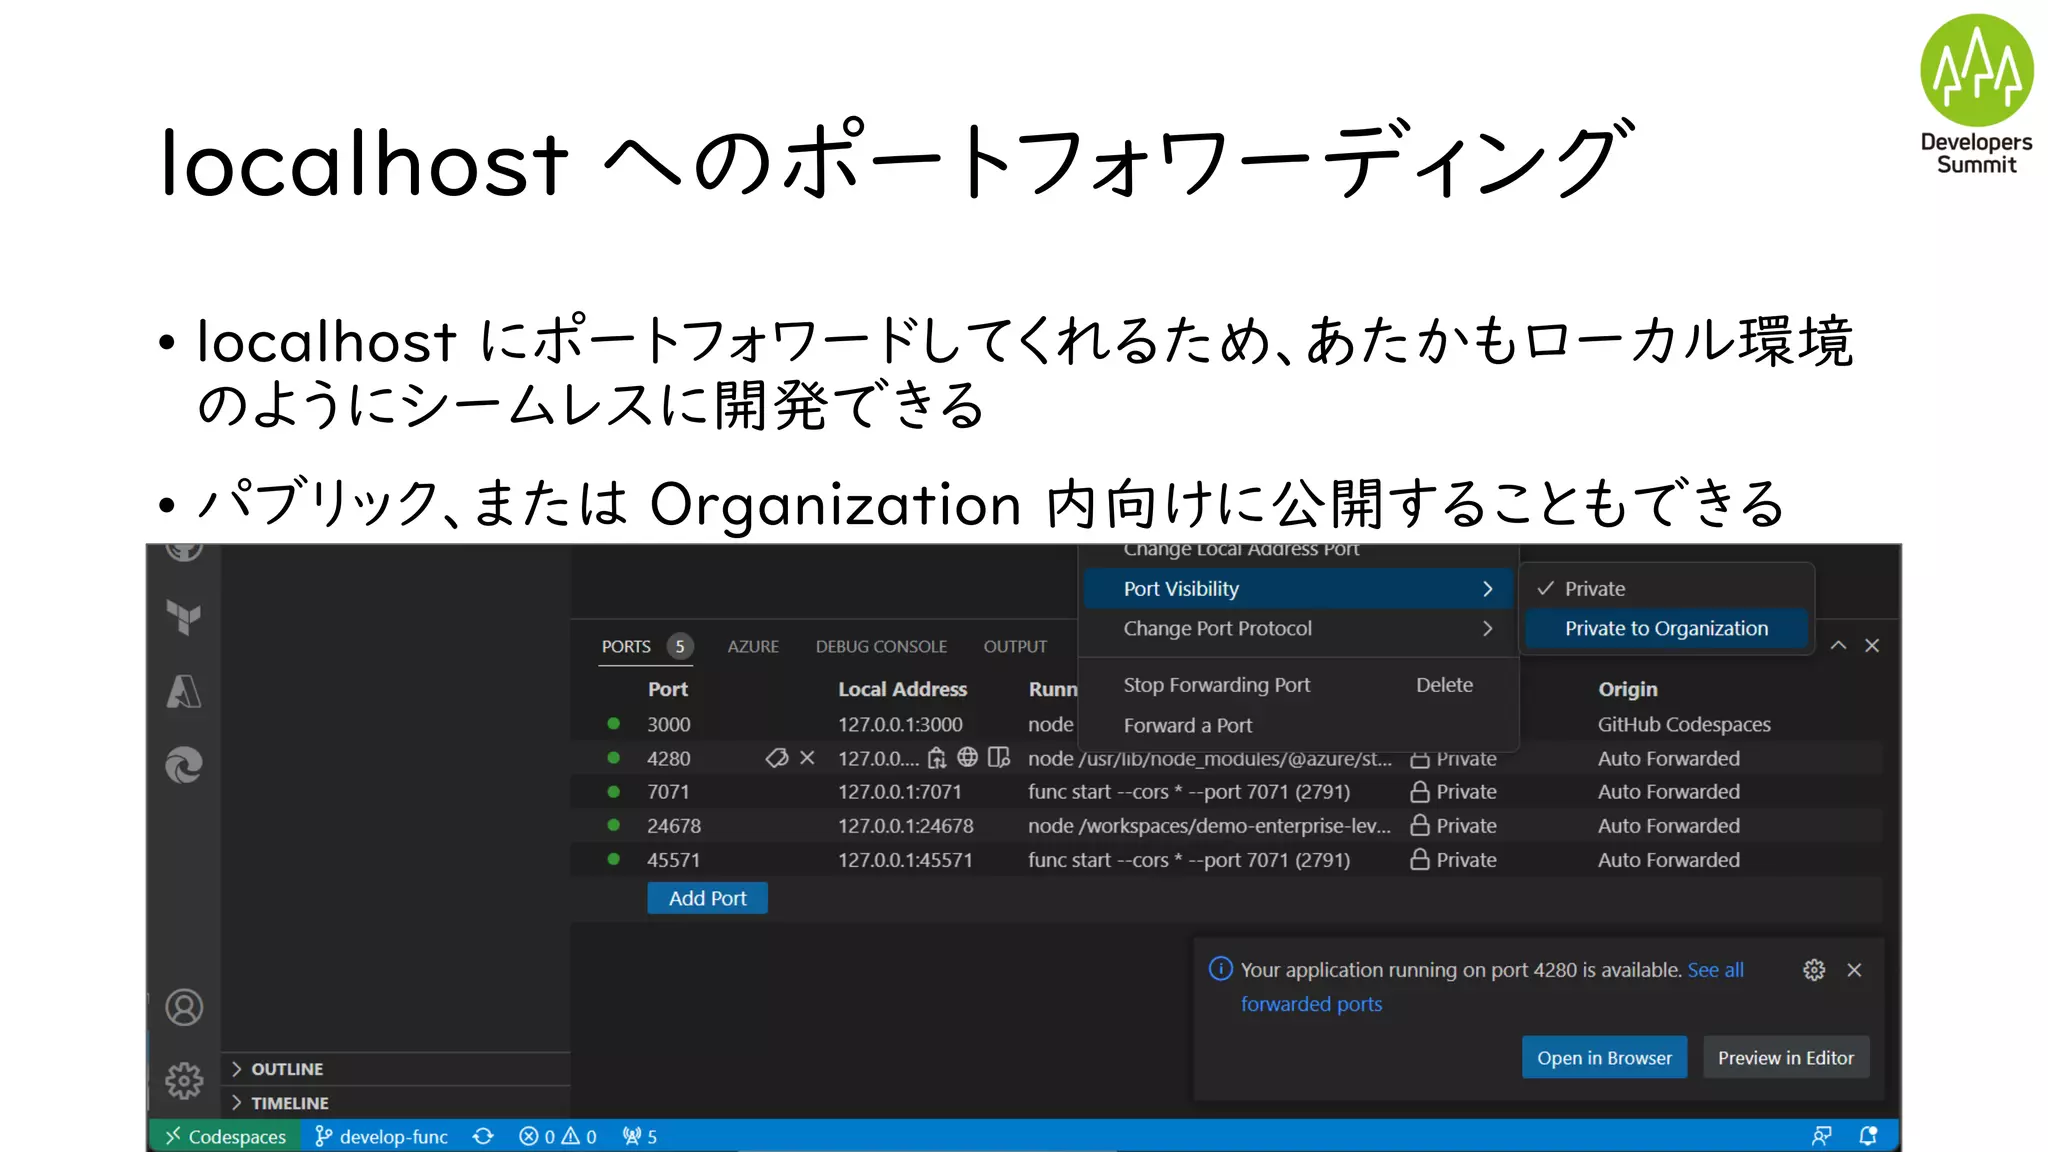Select the port 3000 row

click(x=1226, y=724)
